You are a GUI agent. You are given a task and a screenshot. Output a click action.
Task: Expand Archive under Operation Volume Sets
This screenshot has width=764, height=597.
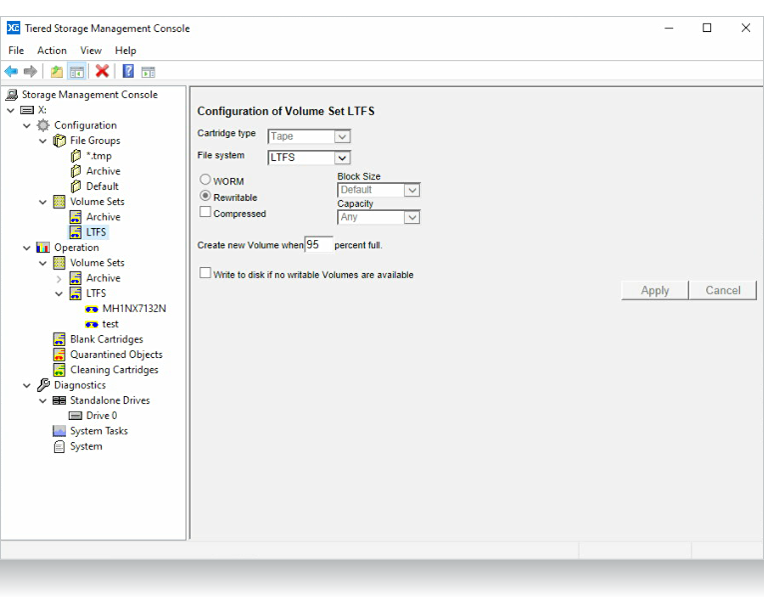coord(59,279)
